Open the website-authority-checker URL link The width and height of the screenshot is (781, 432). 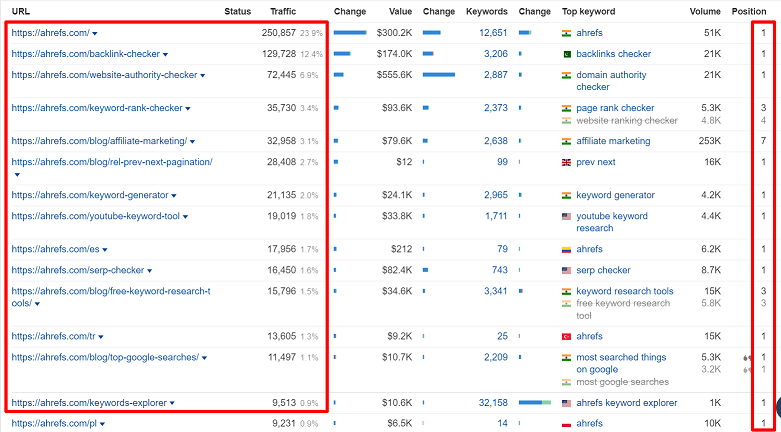[x=104, y=75]
